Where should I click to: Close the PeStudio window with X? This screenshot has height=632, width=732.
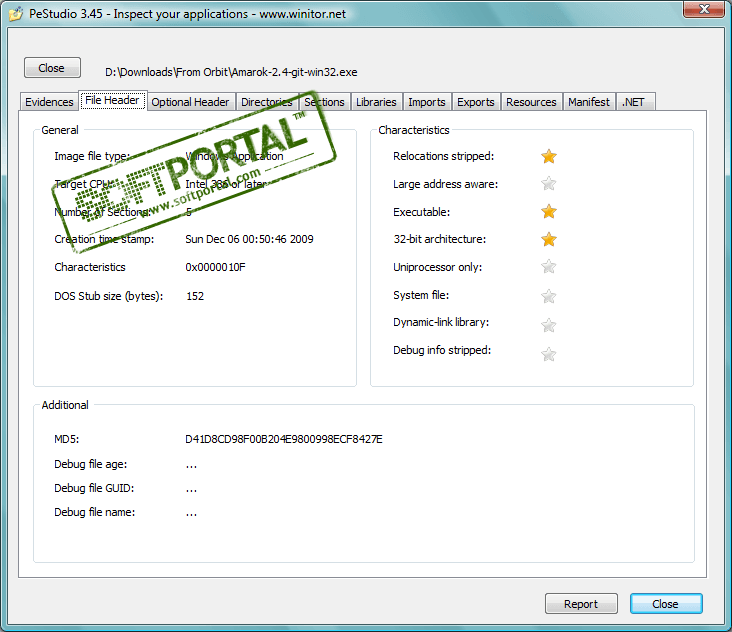point(704,9)
